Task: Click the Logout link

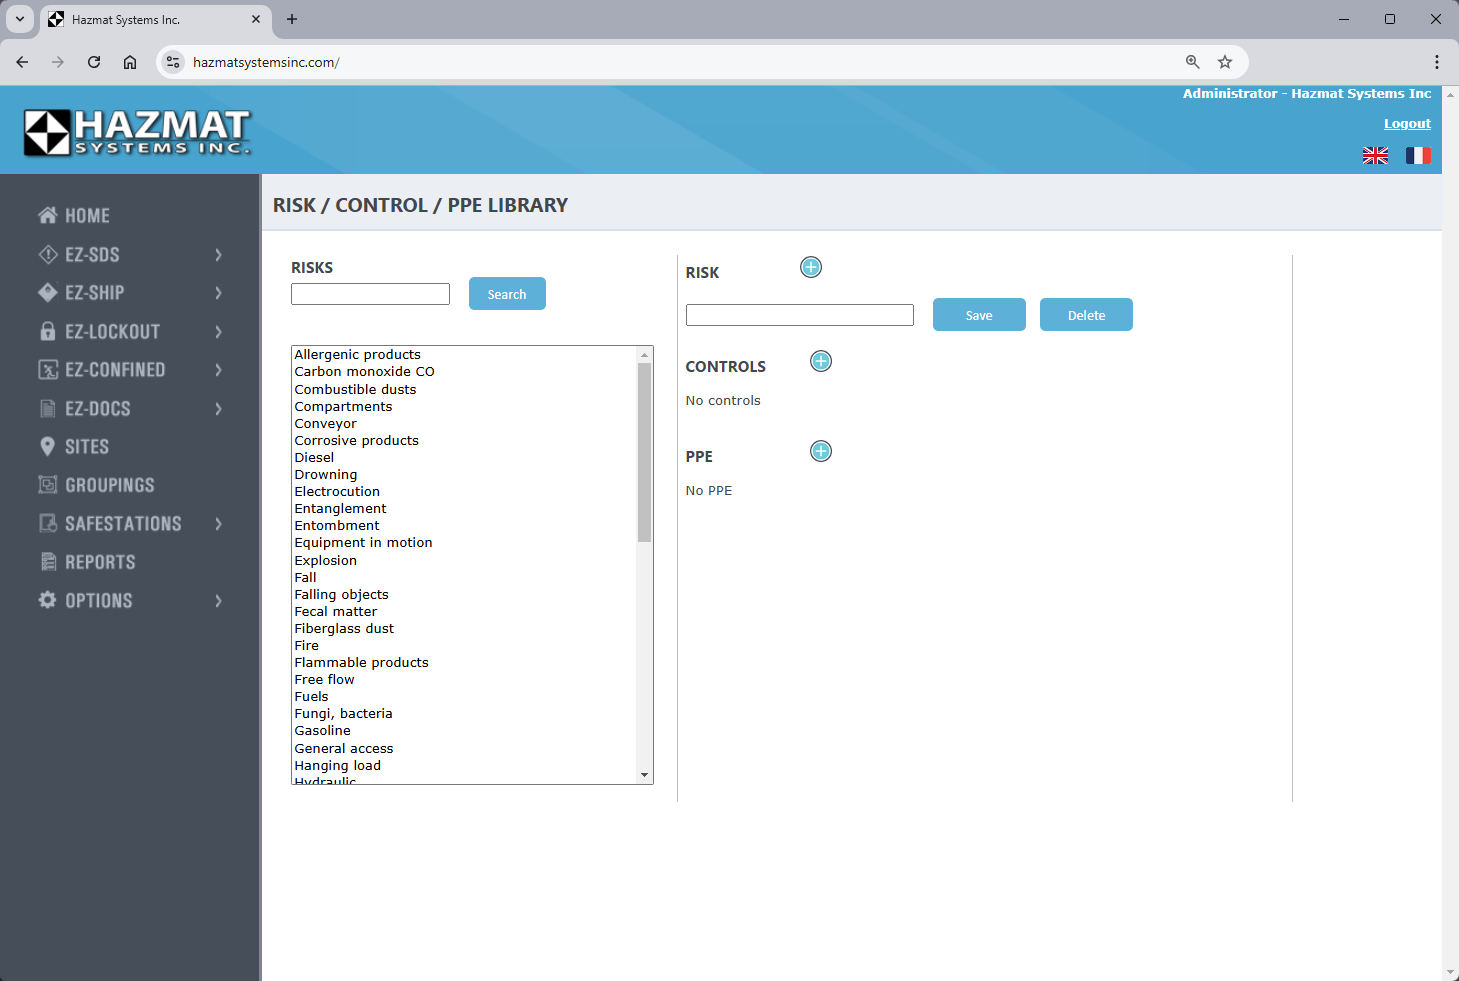Action: coord(1407,124)
